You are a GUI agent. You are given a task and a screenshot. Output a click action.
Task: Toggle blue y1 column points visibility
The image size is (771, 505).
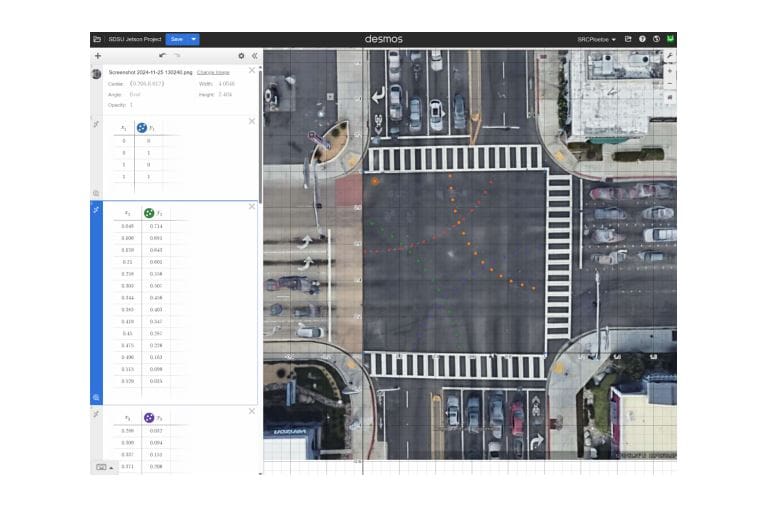coord(142,128)
